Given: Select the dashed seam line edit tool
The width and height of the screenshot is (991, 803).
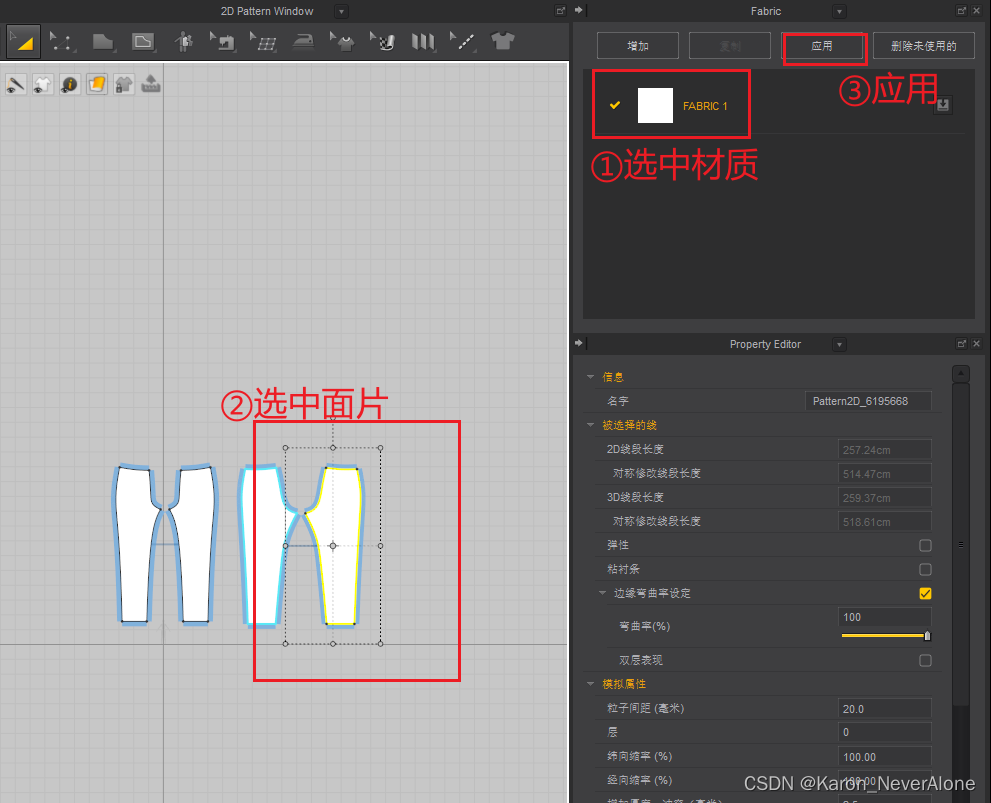Looking at the screenshot, I should click(x=463, y=42).
